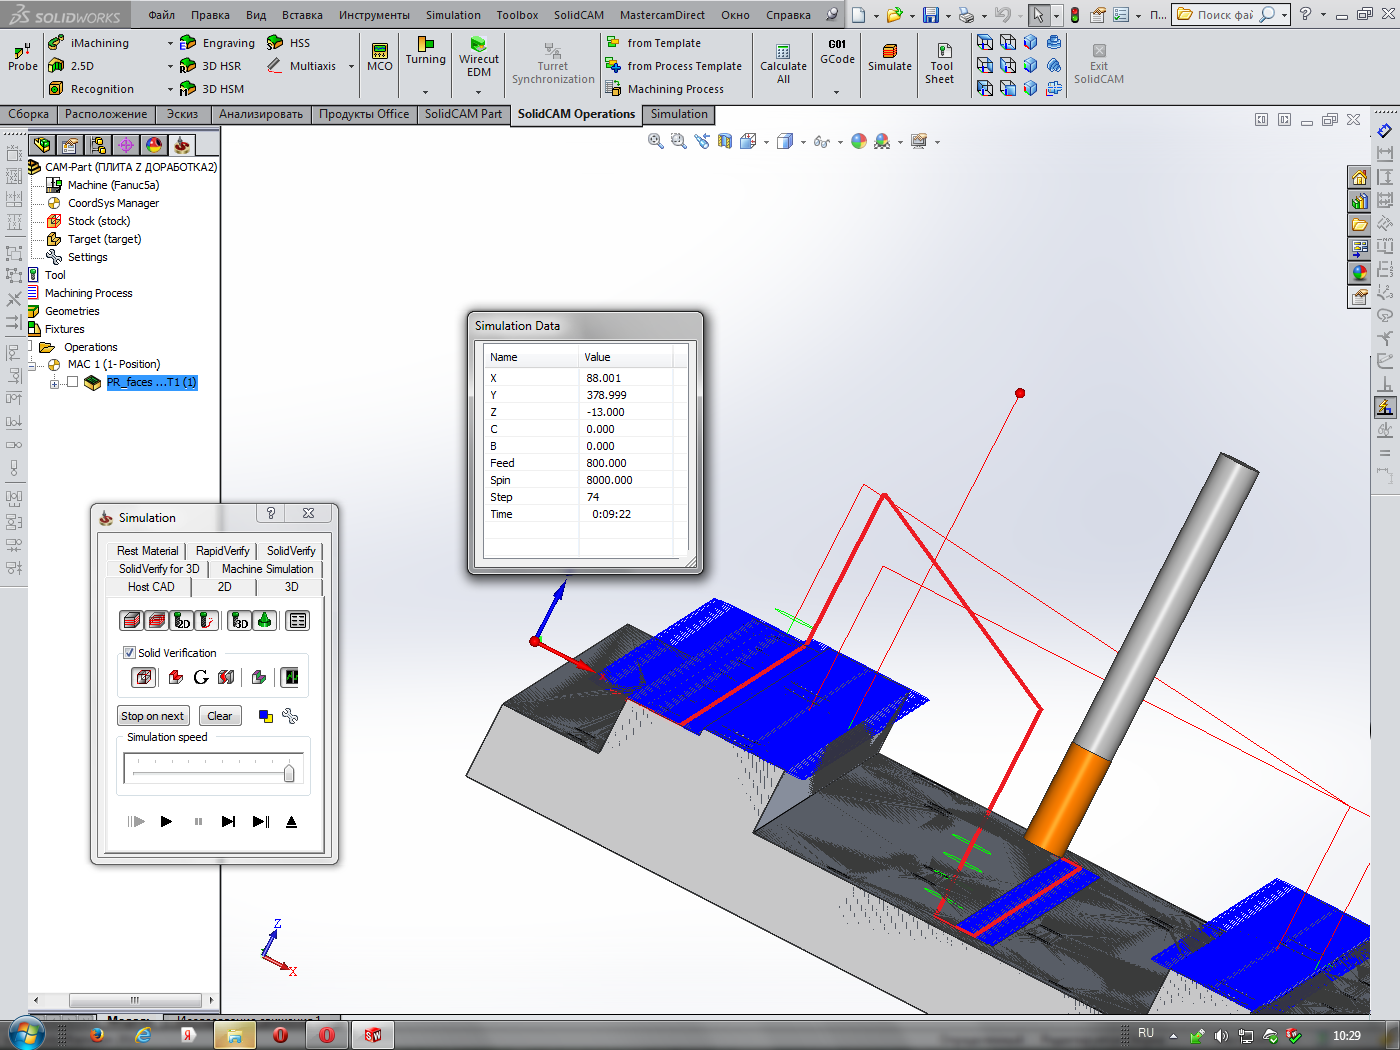1400x1050 pixels.
Task: Open the iMachining dropdown arrow
Action: point(170,43)
